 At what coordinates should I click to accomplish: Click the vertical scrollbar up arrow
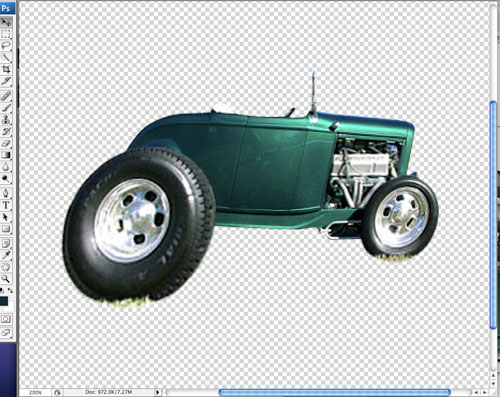pyautogui.click(x=493, y=375)
